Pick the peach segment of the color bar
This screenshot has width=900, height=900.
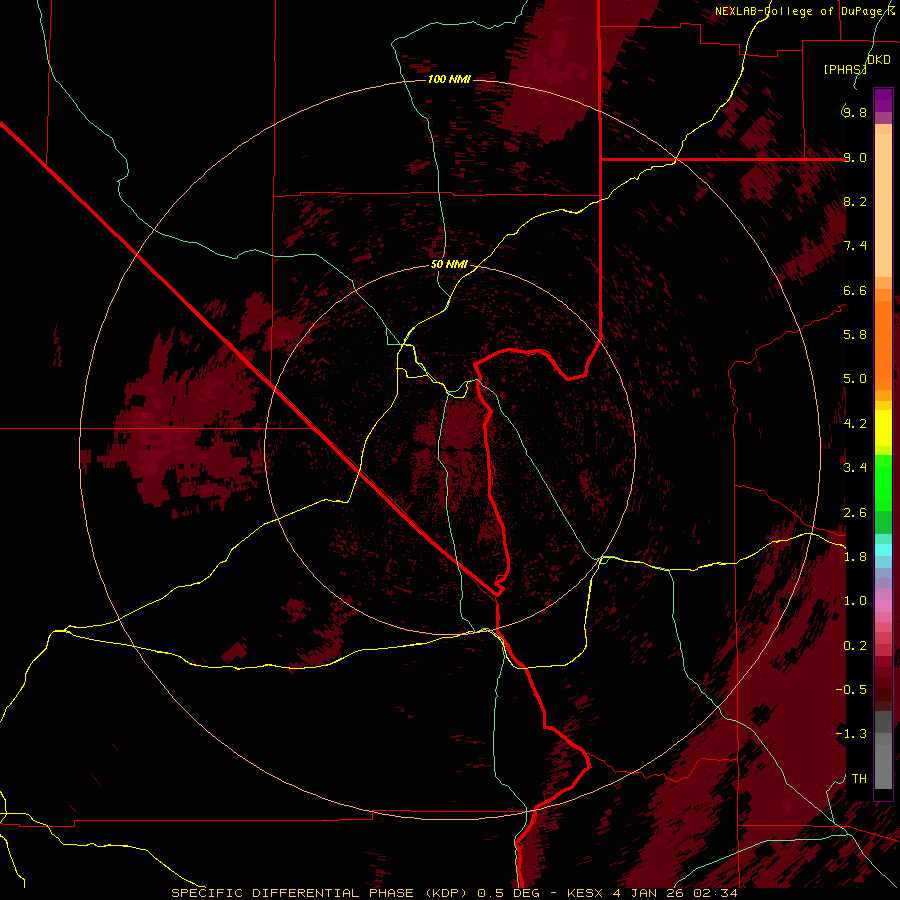pyautogui.click(x=883, y=205)
